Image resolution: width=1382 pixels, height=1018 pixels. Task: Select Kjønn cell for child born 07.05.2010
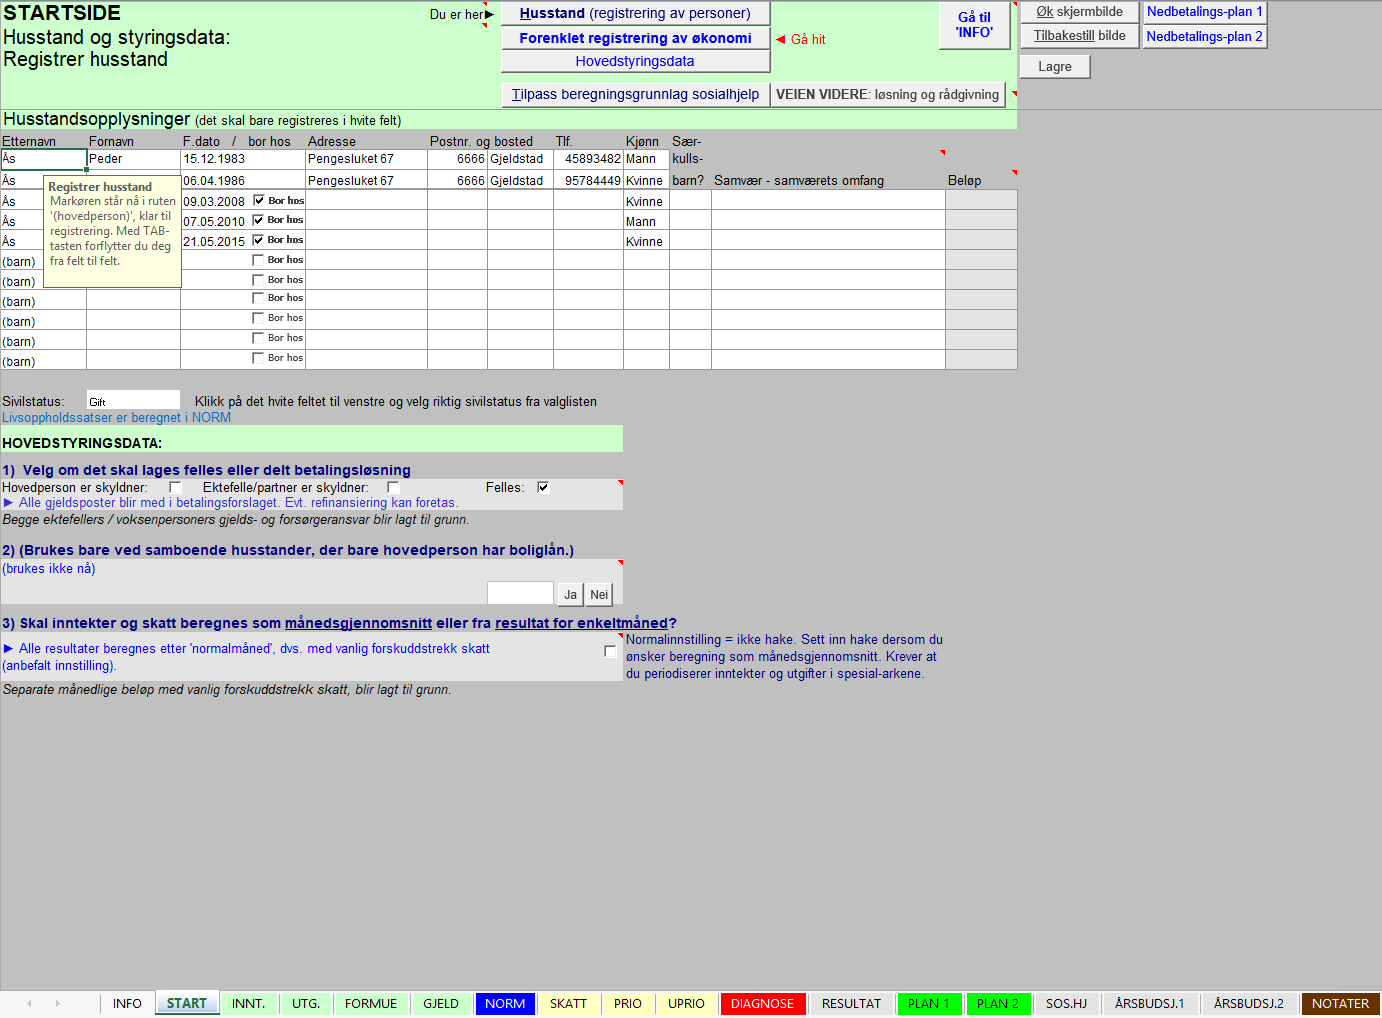[x=646, y=221]
